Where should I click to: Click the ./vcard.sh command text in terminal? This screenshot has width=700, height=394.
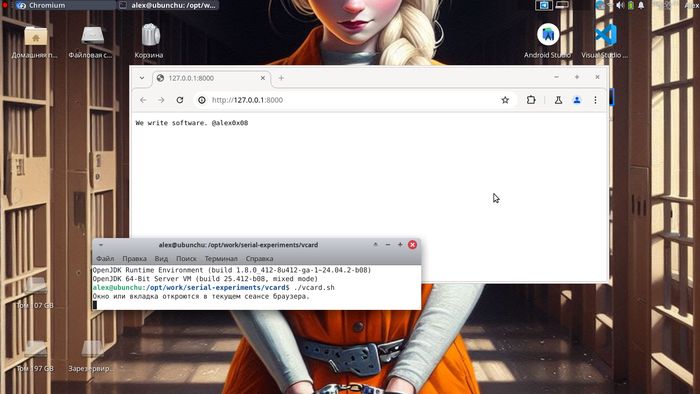(x=314, y=287)
